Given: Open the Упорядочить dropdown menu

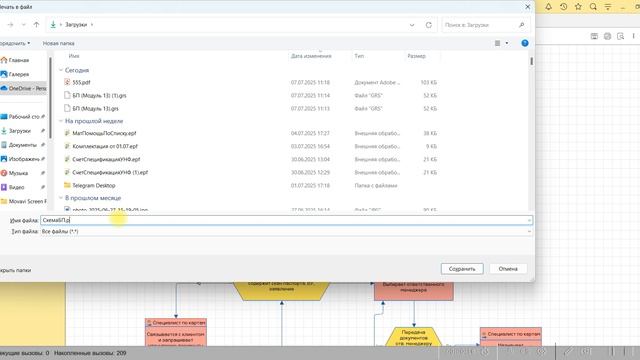Looking at the screenshot, I should tap(15, 43).
